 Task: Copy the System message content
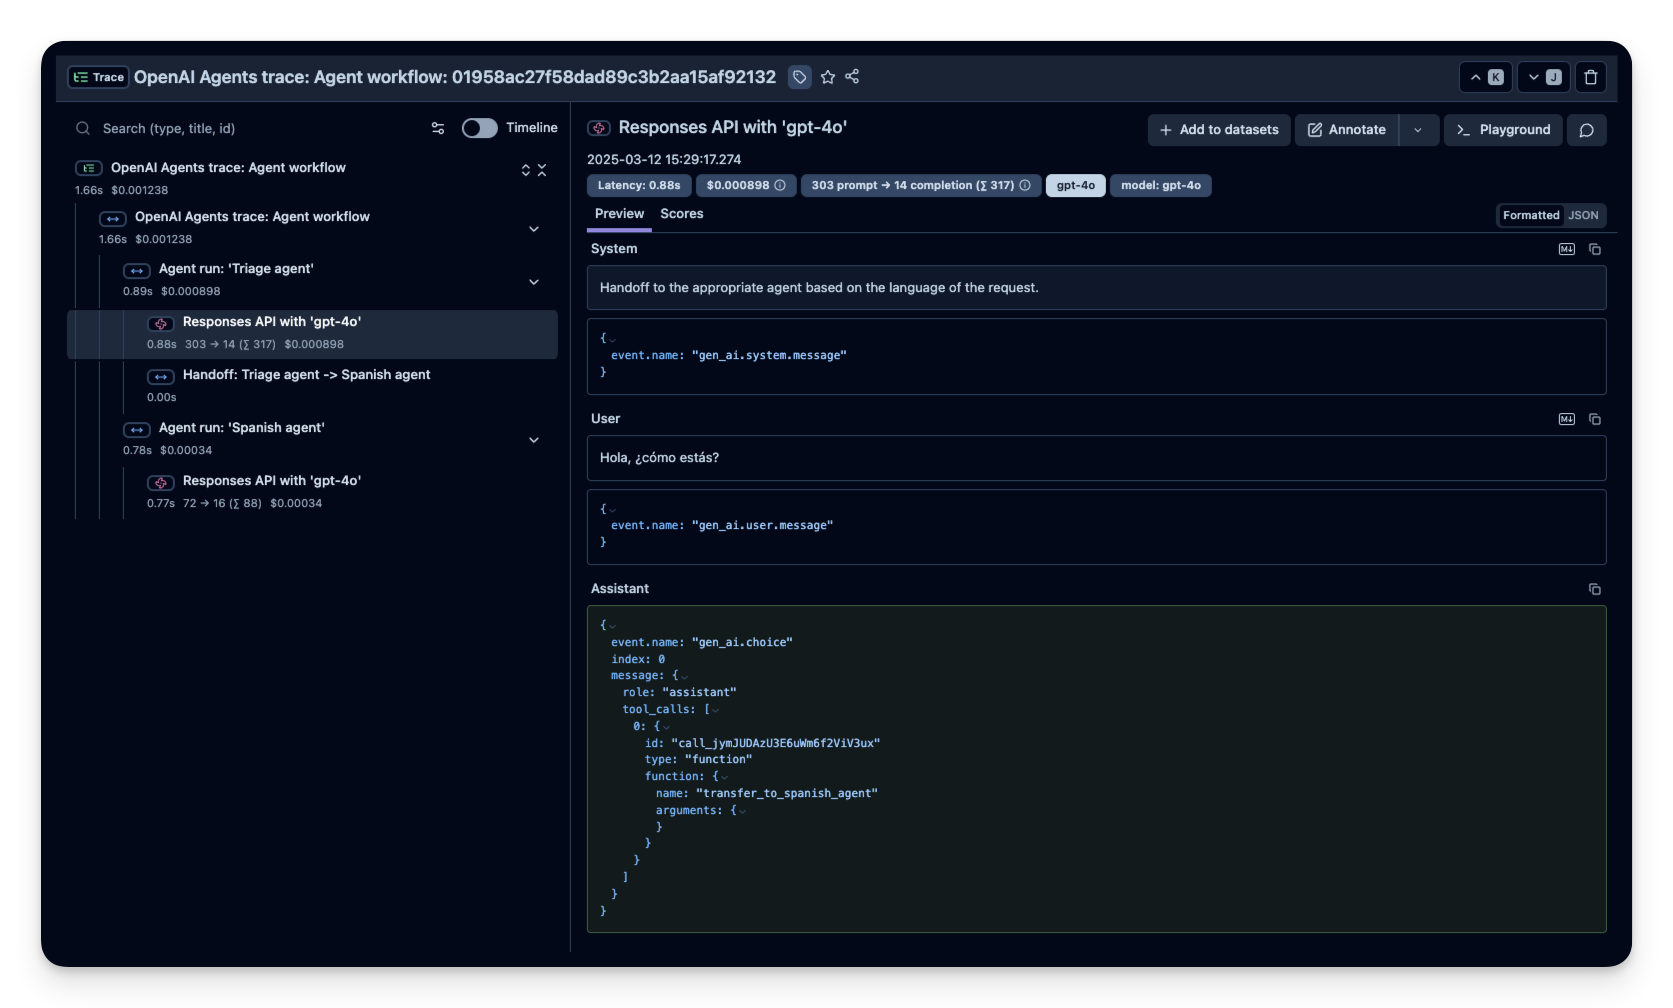click(x=1595, y=249)
